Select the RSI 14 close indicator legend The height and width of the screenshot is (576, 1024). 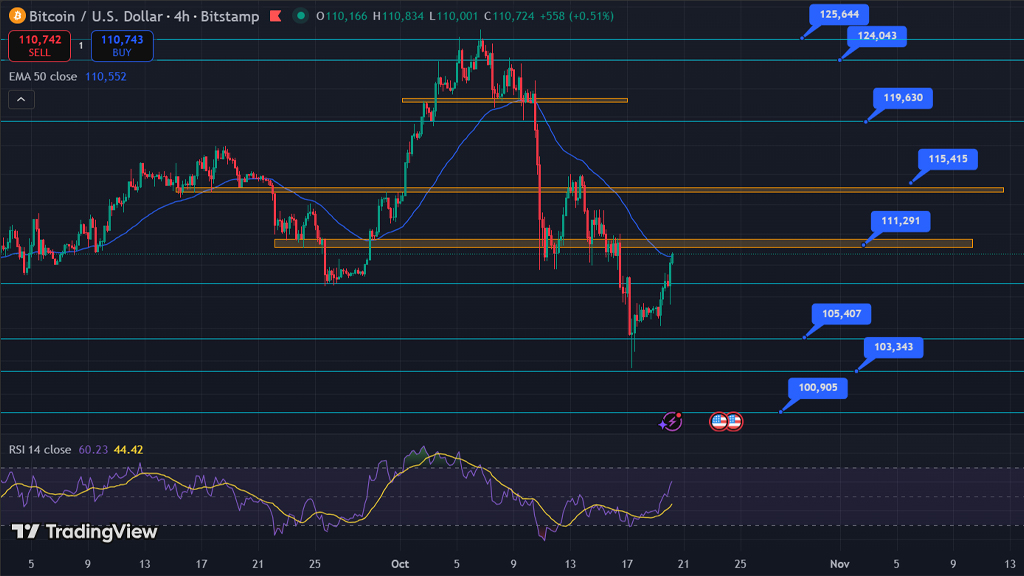[x=40, y=450]
